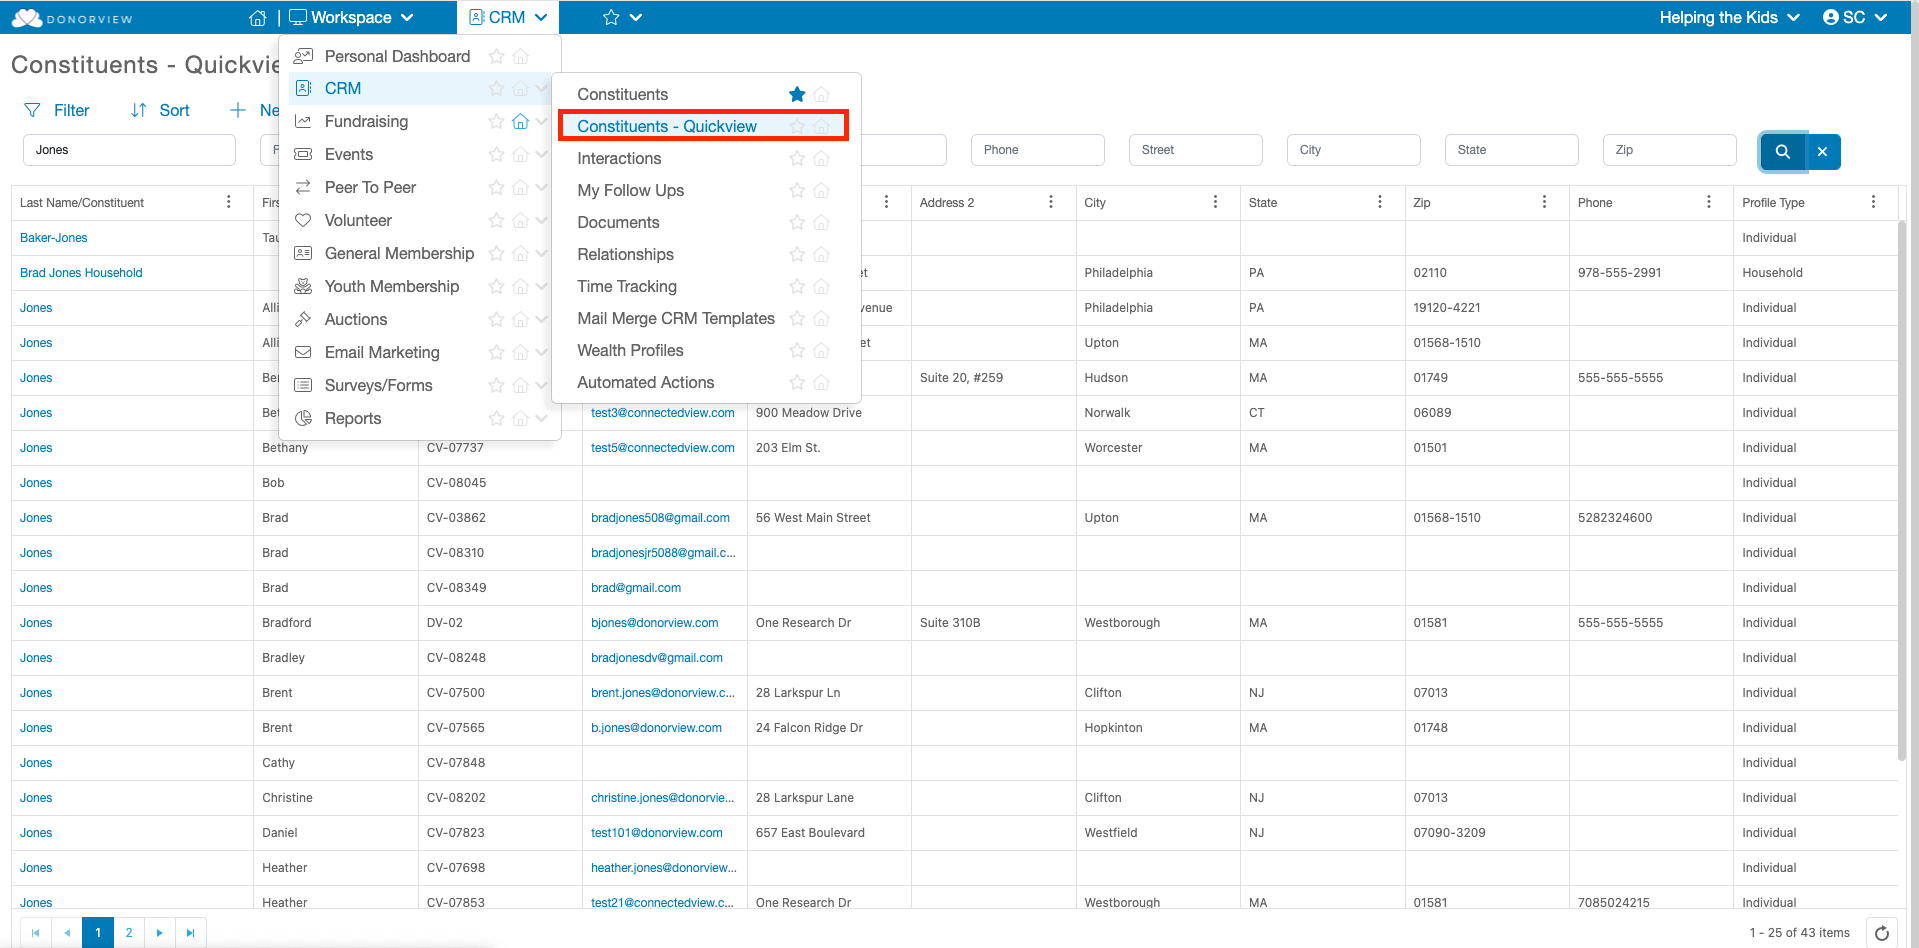Click the Sort button
This screenshot has width=1919, height=948.
pyautogui.click(x=160, y=111)
